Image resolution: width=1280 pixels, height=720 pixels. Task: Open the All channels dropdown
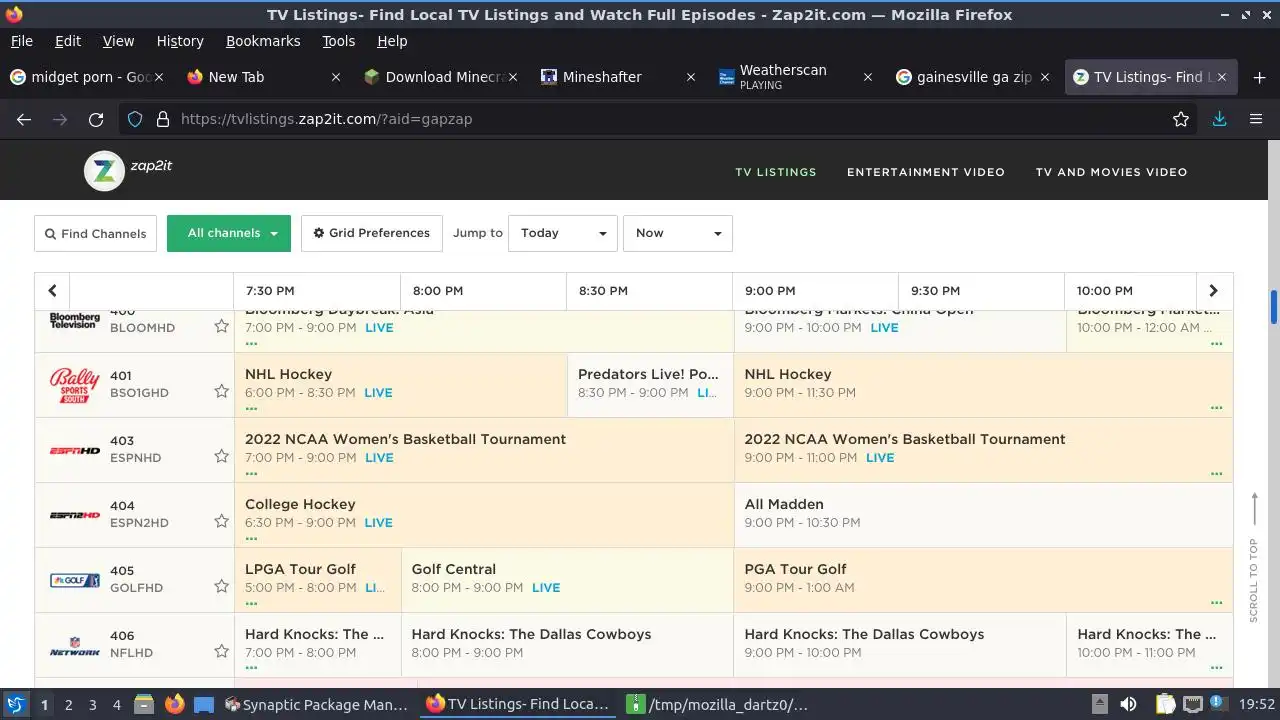229,233
